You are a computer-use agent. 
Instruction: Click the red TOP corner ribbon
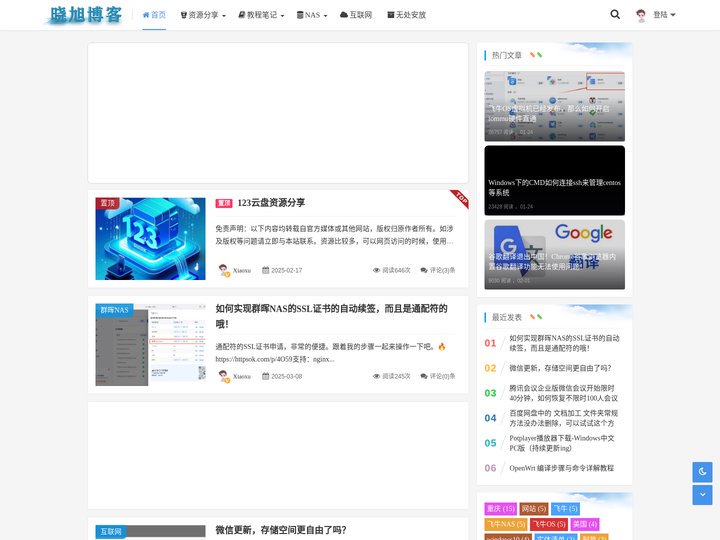click(461, 198)
